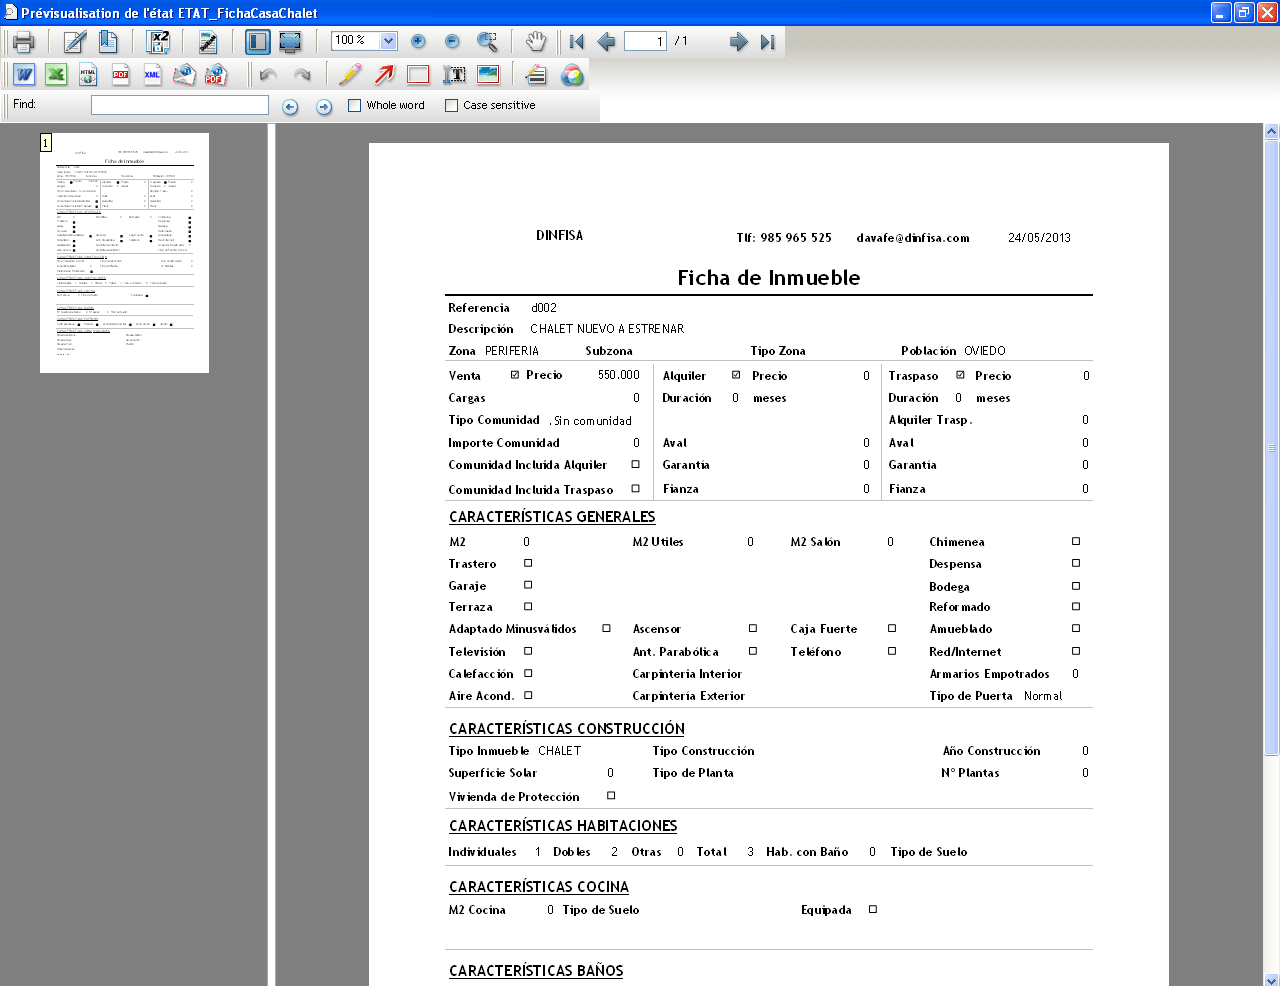
Task: Click the Traspaso checkbox in report
Action: pyautogui.click(x=960, y=375)
